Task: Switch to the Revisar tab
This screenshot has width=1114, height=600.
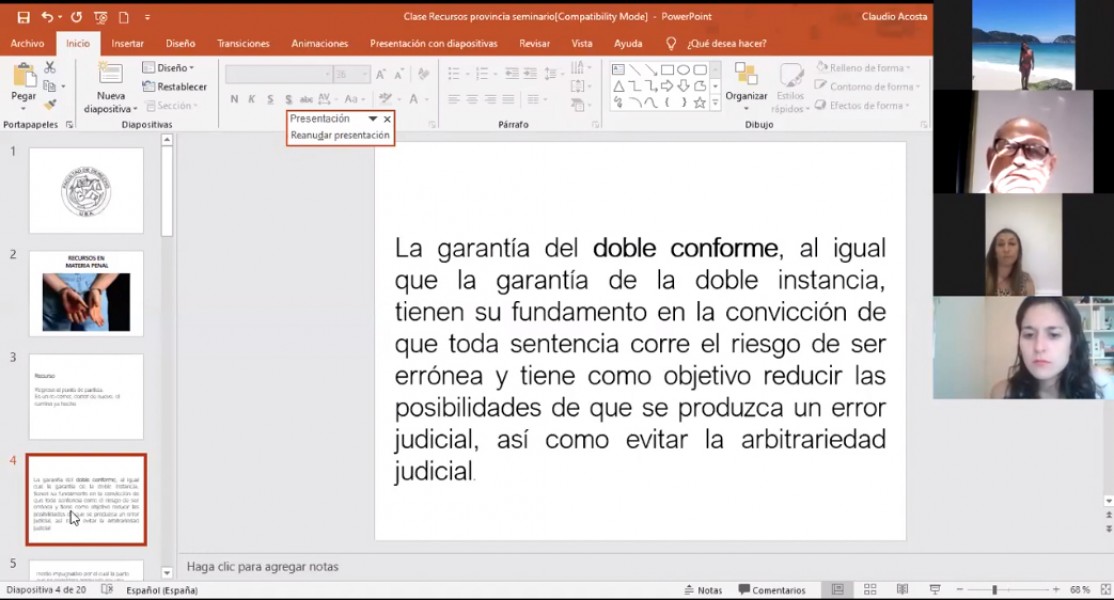Action: click(534, 43)
